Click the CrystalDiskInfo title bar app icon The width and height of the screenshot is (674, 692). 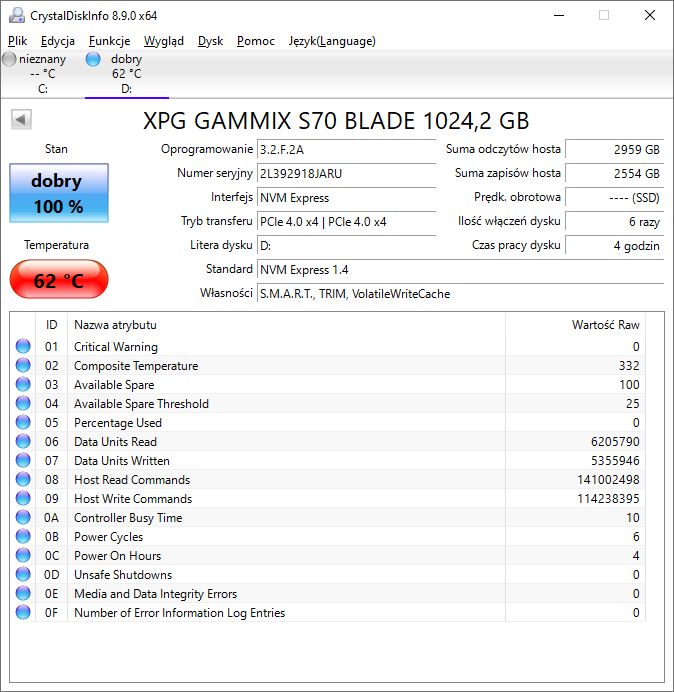click(x=17, y=15)
